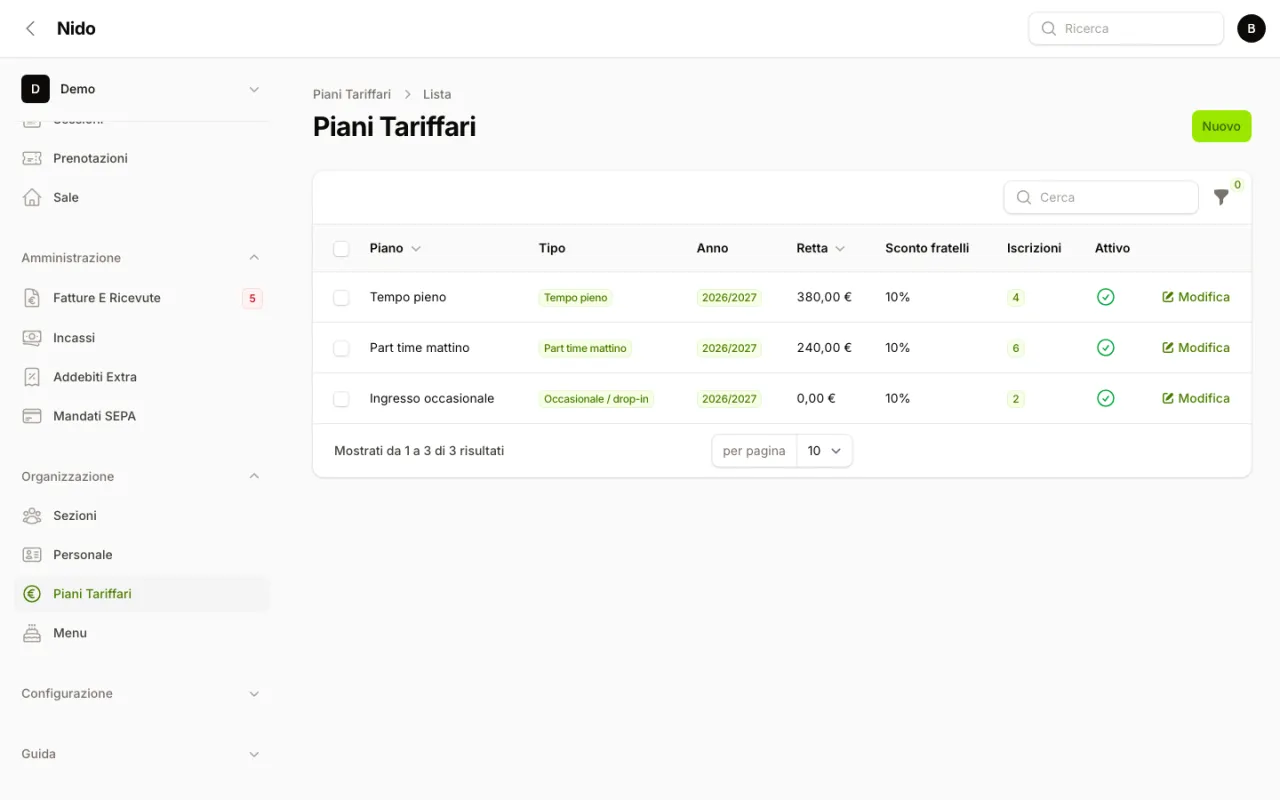This screenshot has height=800, width=1280.
Task: Click the Incassi banknote icon
Action: [x=32, y=338]
